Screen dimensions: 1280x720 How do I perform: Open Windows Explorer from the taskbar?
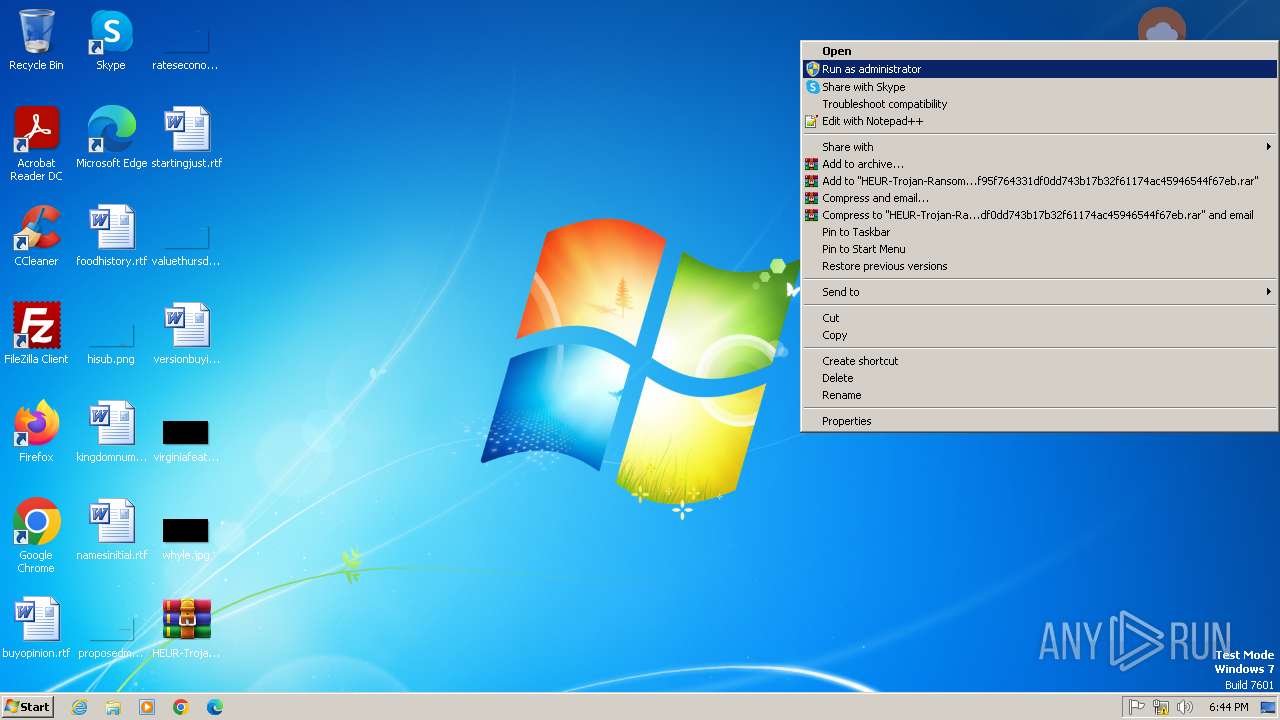tap(113, 707)
